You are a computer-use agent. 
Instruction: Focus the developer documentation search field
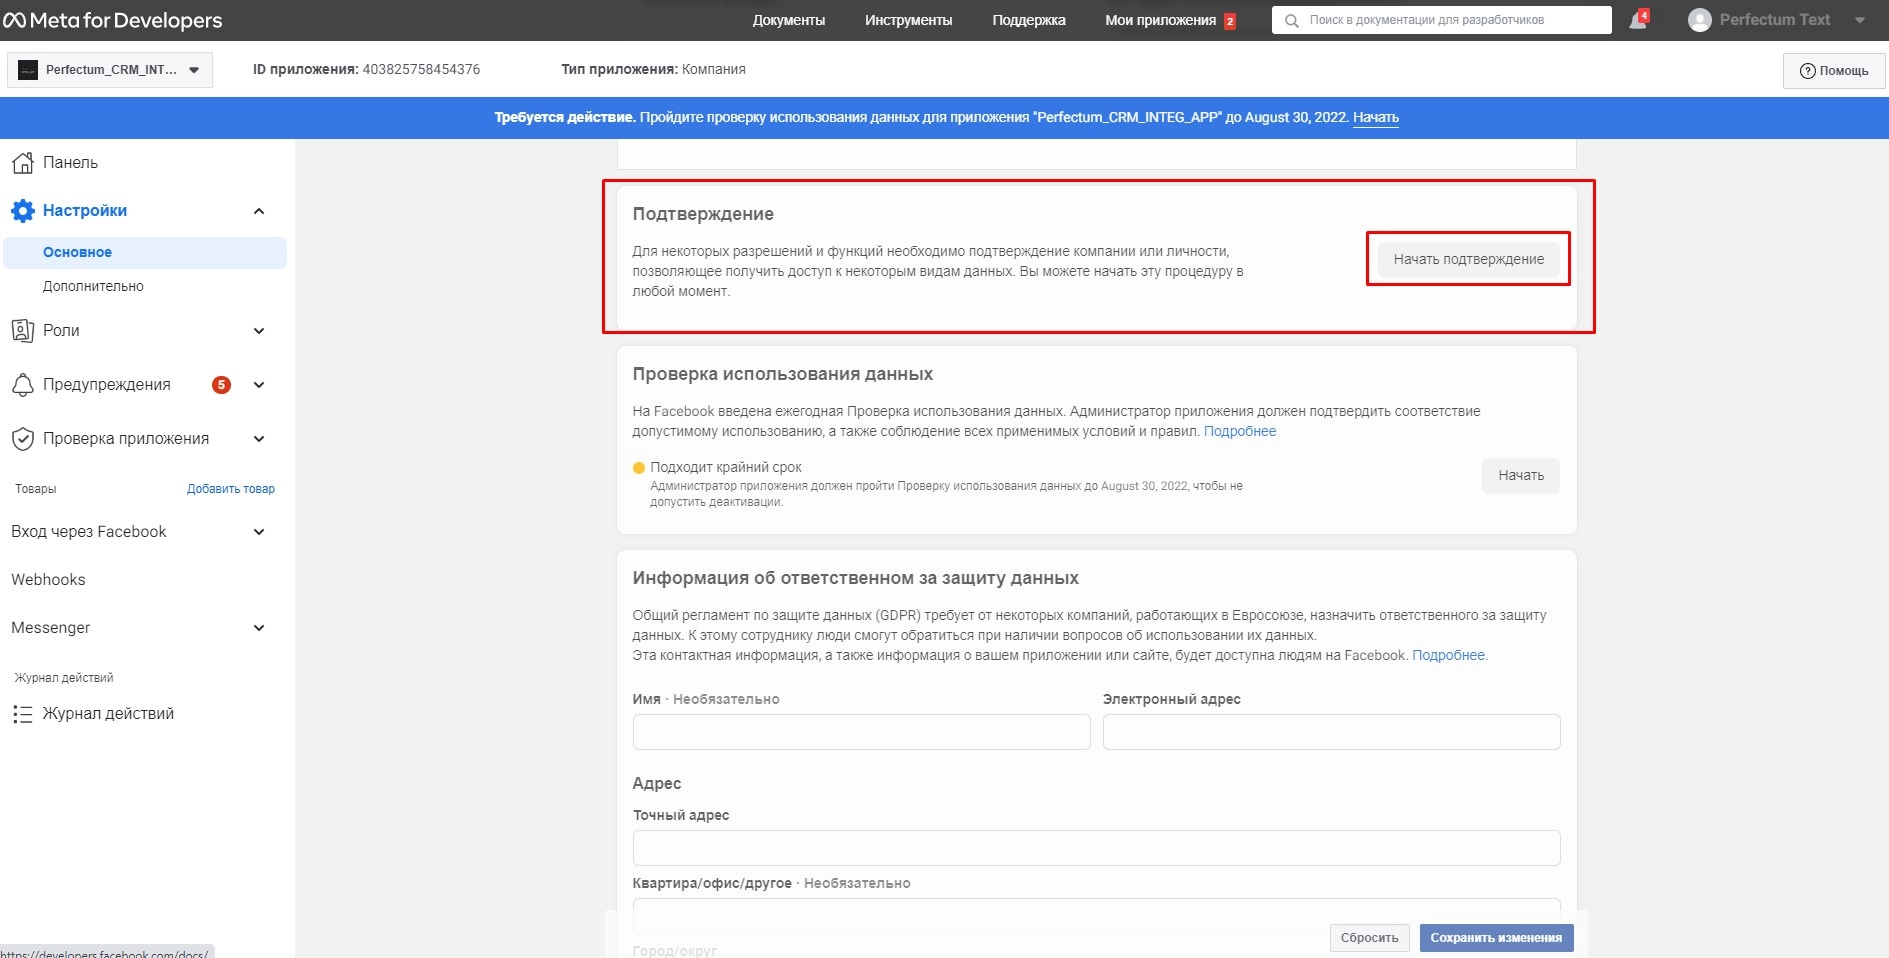(x=1441, y=20)
